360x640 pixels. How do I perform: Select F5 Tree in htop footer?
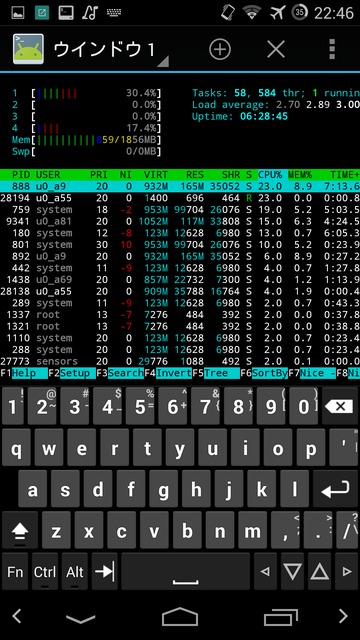(x=216, y=373)
